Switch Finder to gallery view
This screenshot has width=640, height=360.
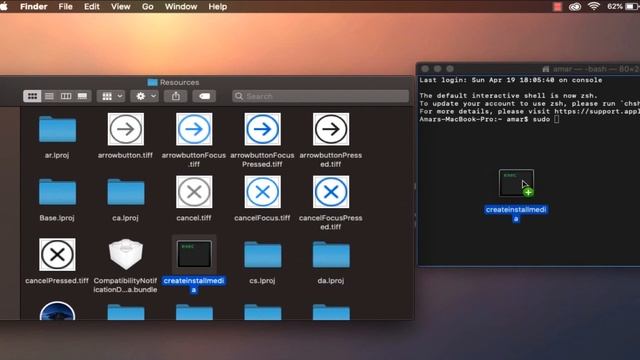[x=82, y=96]
